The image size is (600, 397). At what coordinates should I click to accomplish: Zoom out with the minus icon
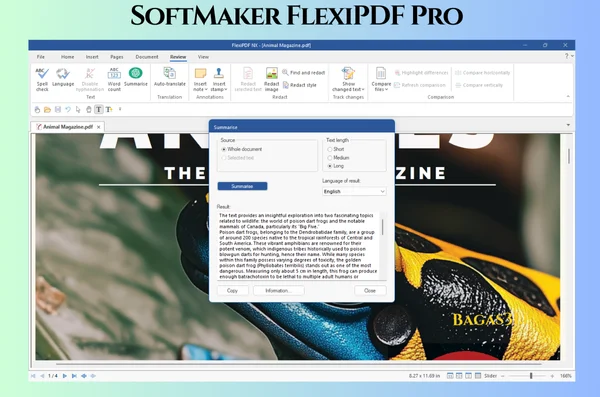tap(503, 376)
